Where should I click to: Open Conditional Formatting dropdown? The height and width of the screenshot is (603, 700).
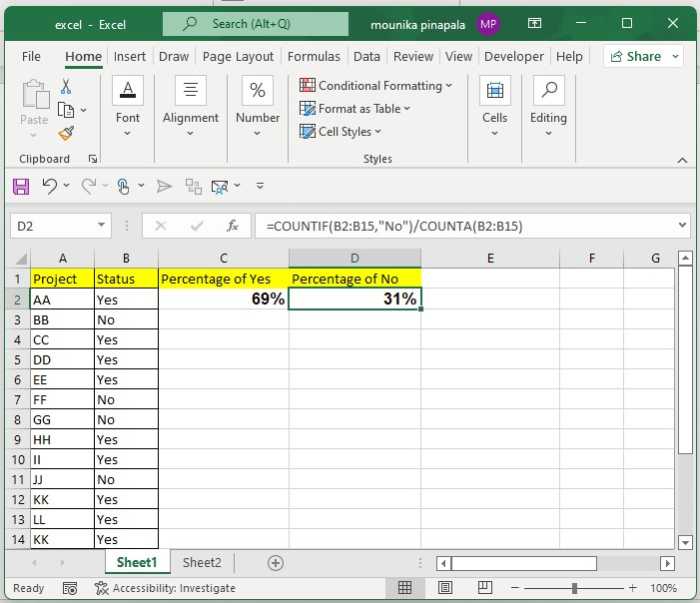pyautogui.click(x=375, y=85)
